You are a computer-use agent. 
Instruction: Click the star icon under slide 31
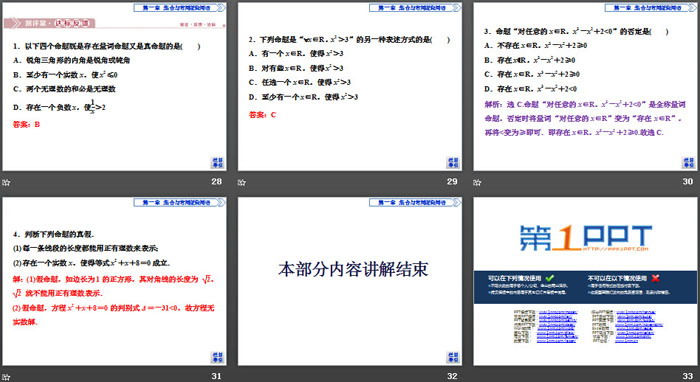pos(6,377)
